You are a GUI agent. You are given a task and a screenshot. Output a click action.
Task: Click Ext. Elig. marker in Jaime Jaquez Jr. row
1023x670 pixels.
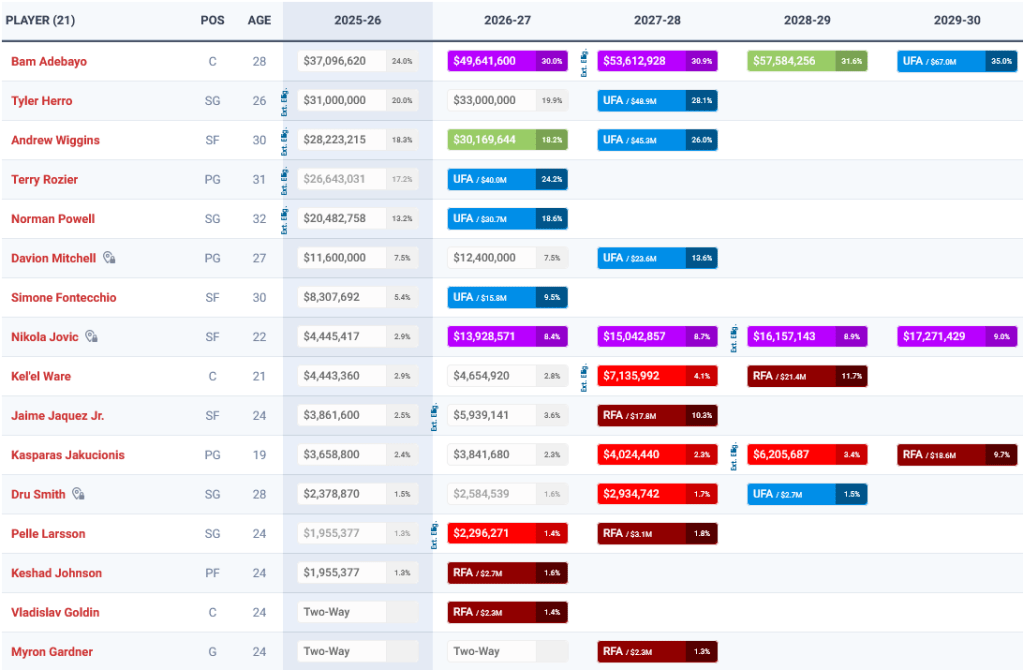point(435,416)
